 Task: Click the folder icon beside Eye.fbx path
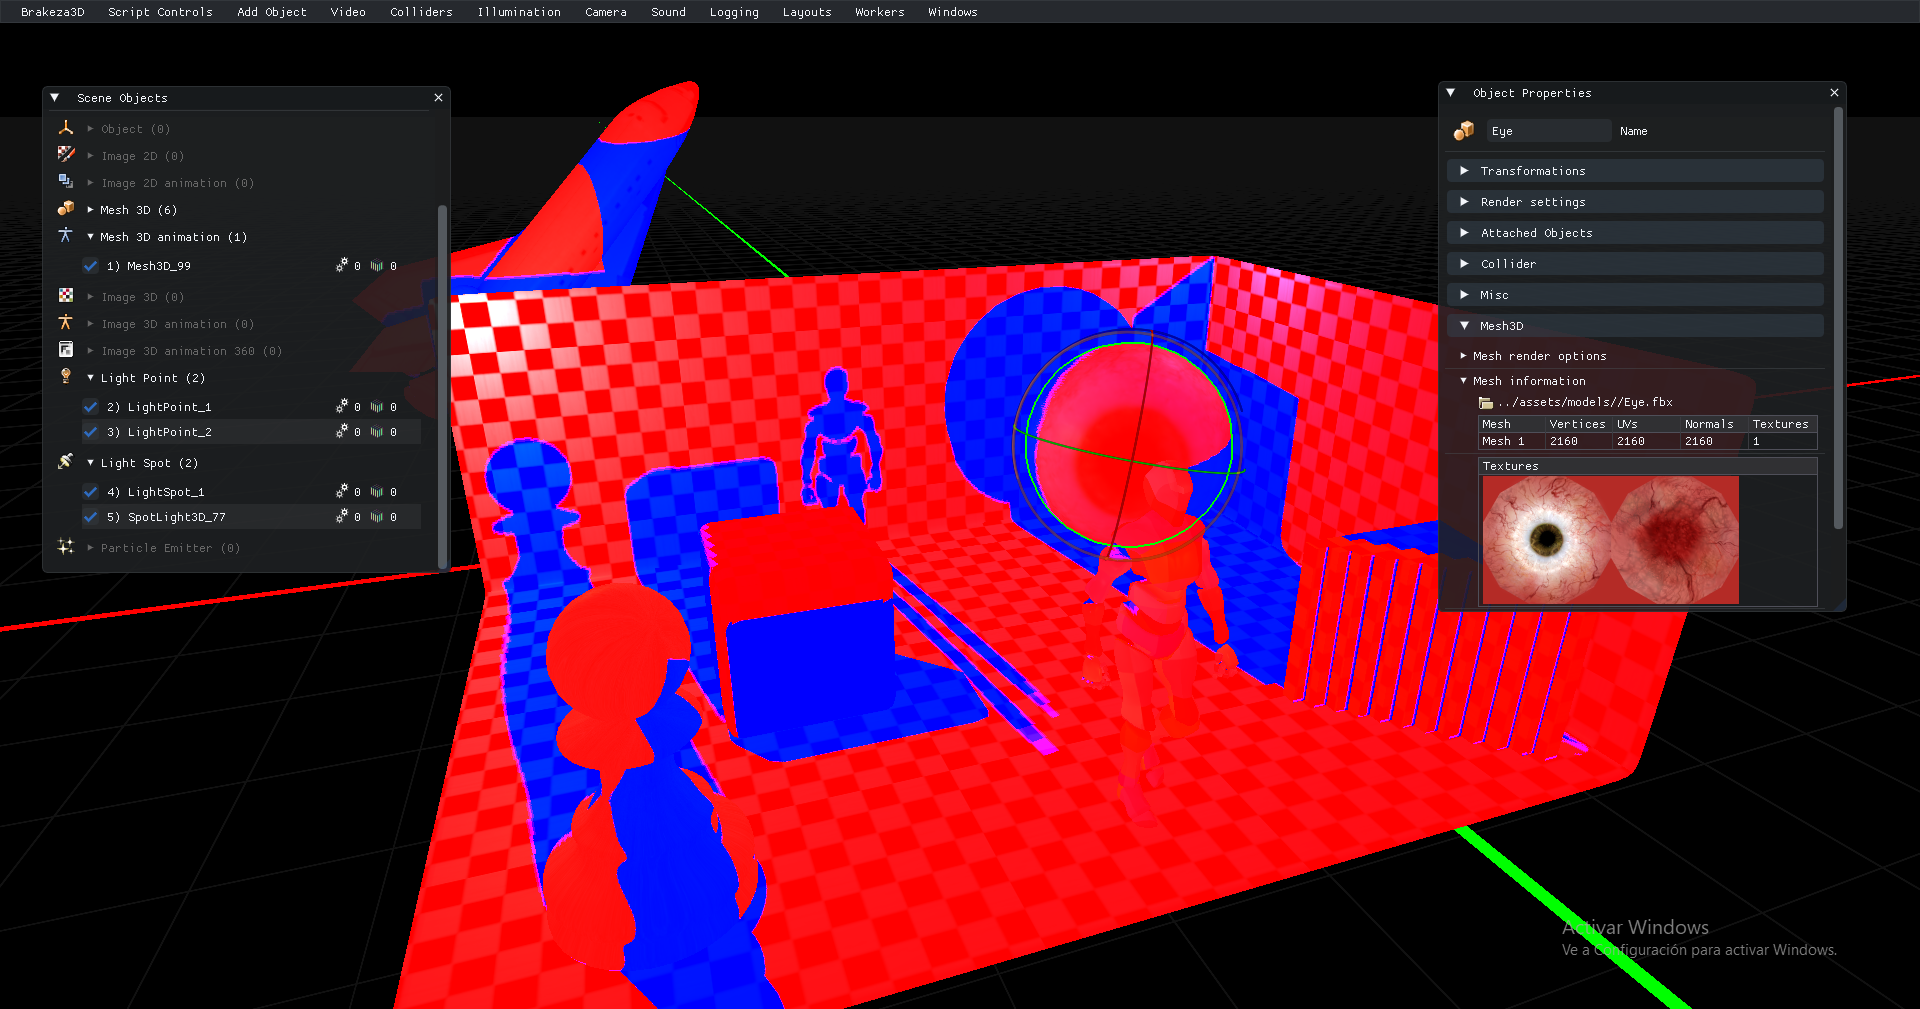point(1486,403)
